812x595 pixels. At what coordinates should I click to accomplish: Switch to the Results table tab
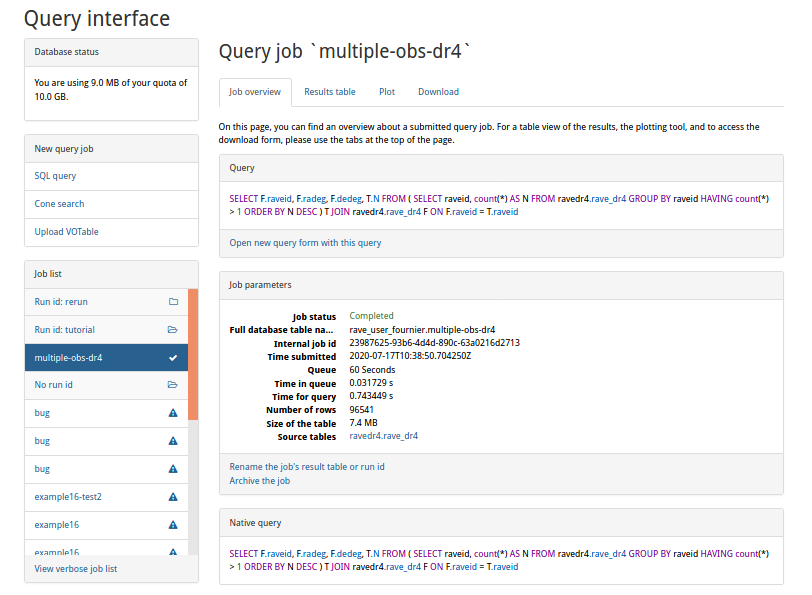tap(330, 92)
